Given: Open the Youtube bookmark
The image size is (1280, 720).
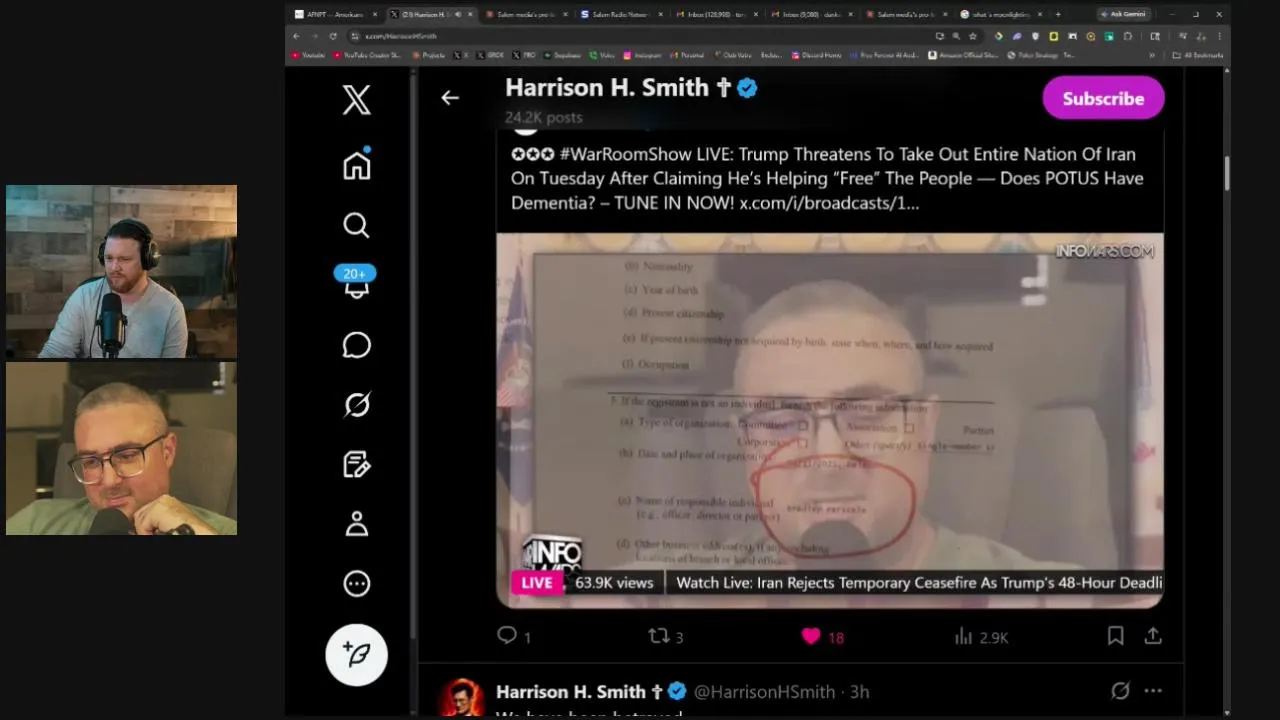Looking at the screenshot, I should click(308, 55).
